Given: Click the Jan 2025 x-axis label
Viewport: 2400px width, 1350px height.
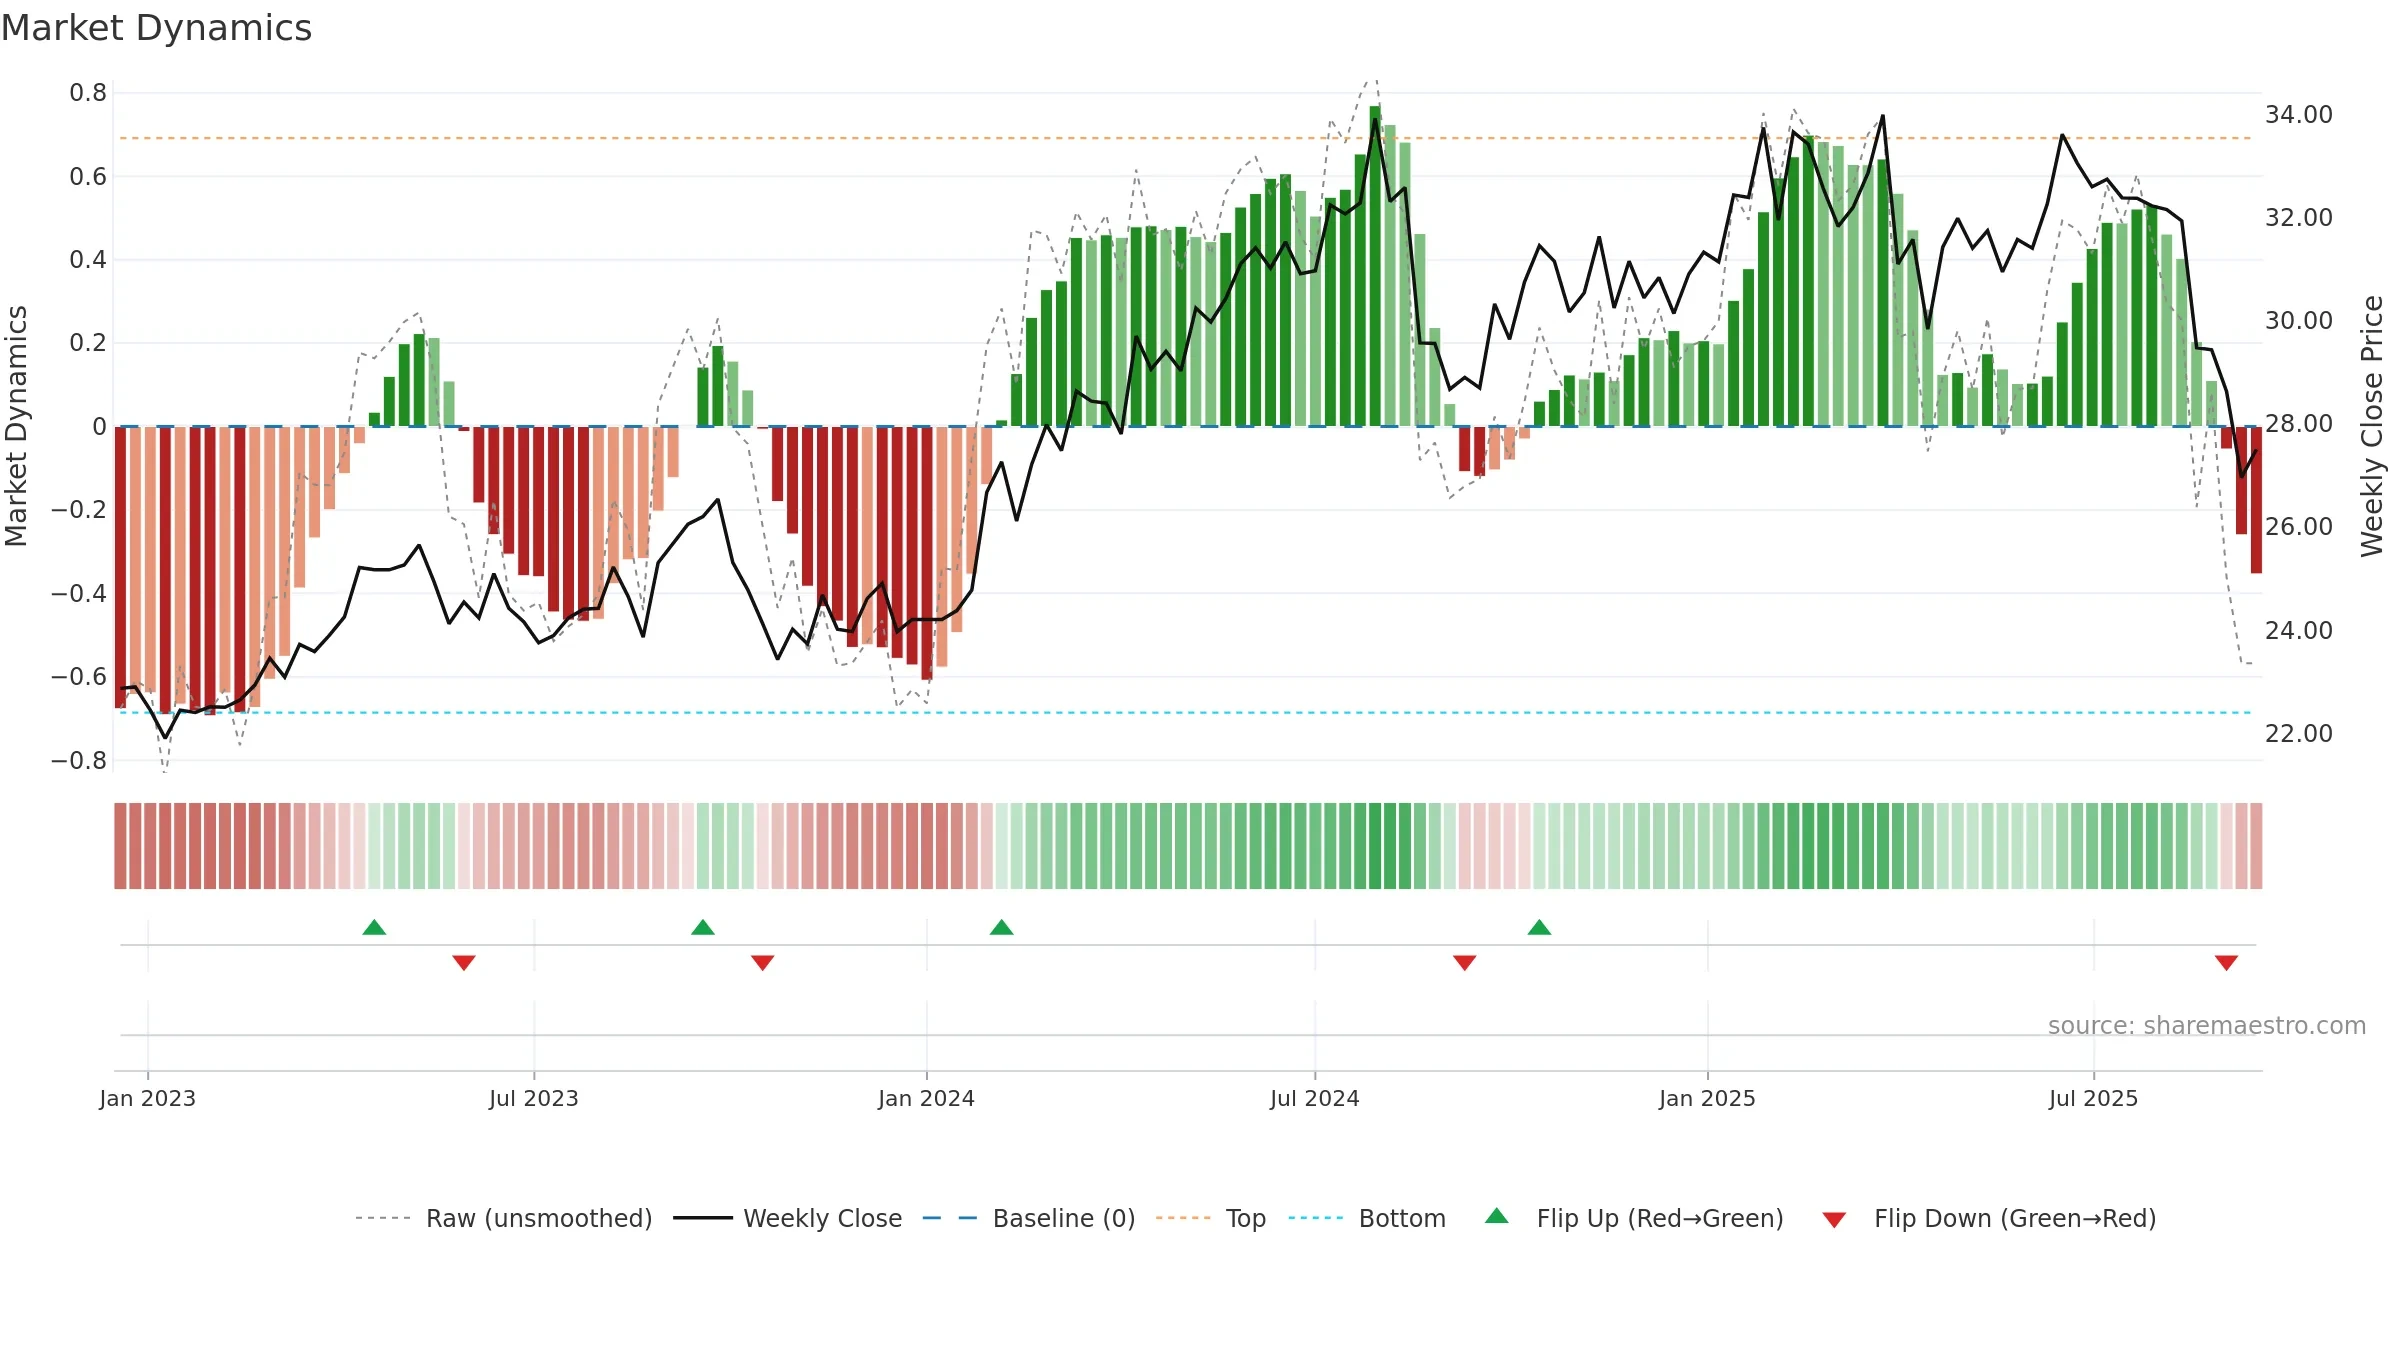Looking at the screenshot, I should pyautogui.click(x=1708, y=1098).
